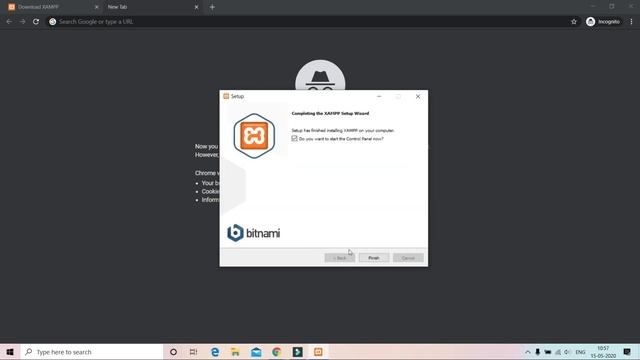Switch to Chrome on the taskbar

coord(277,352)
